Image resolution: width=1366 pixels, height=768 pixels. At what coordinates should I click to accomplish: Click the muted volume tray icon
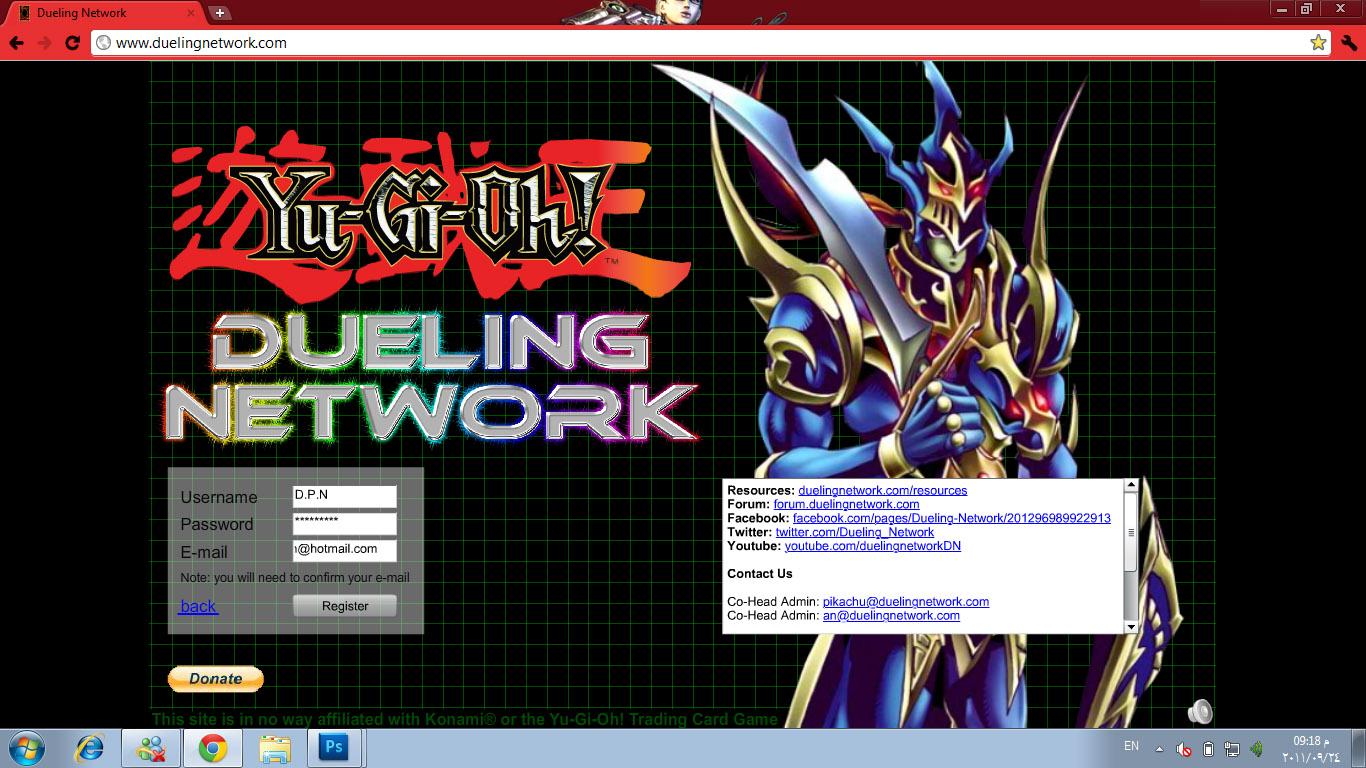(1184, 748)
